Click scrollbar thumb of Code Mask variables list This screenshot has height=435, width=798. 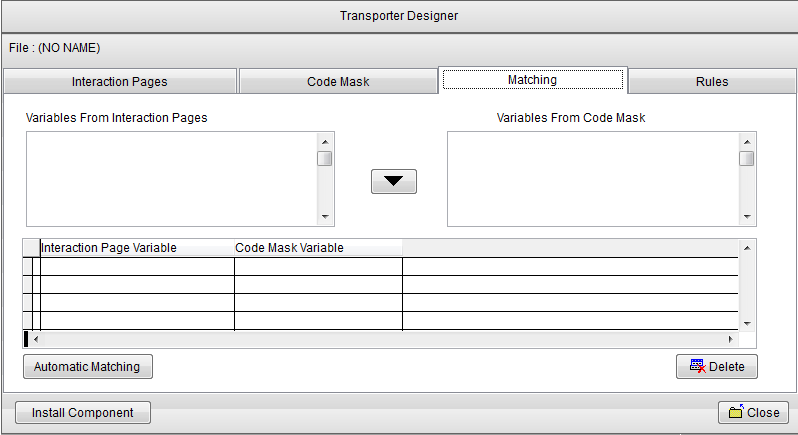click(x=747, y=159)
